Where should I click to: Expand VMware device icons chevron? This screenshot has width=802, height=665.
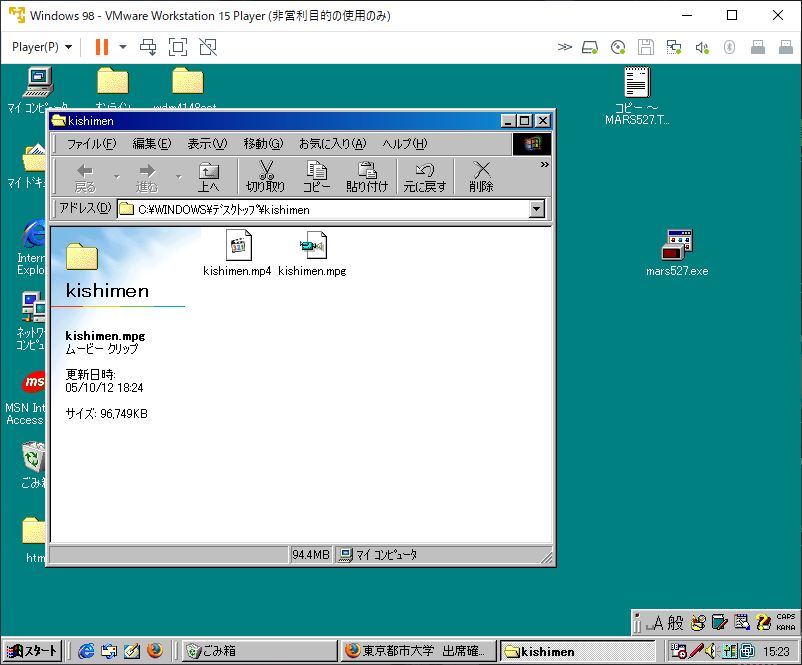pyautogui.click(x=564, y=48)
